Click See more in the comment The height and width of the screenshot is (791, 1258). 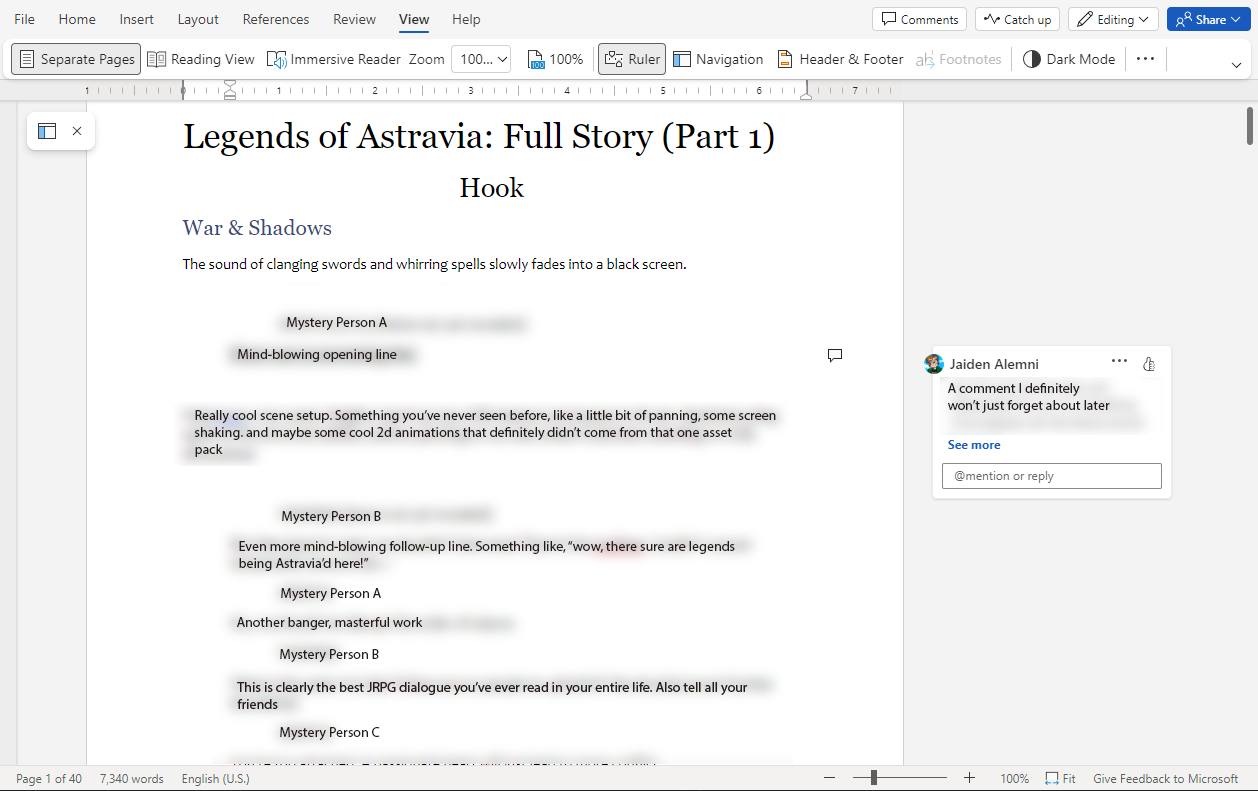974,445
